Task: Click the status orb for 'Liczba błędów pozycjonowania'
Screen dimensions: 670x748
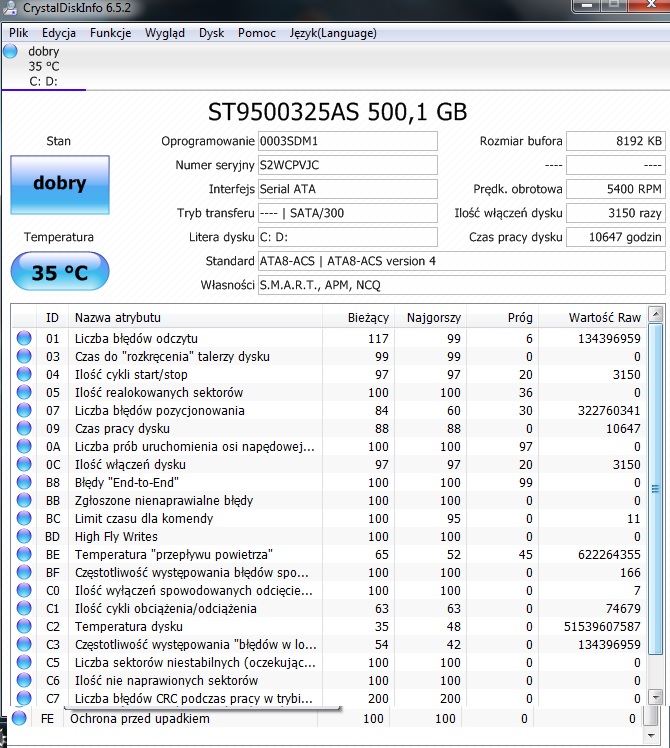Action: (x=24, y=410)
